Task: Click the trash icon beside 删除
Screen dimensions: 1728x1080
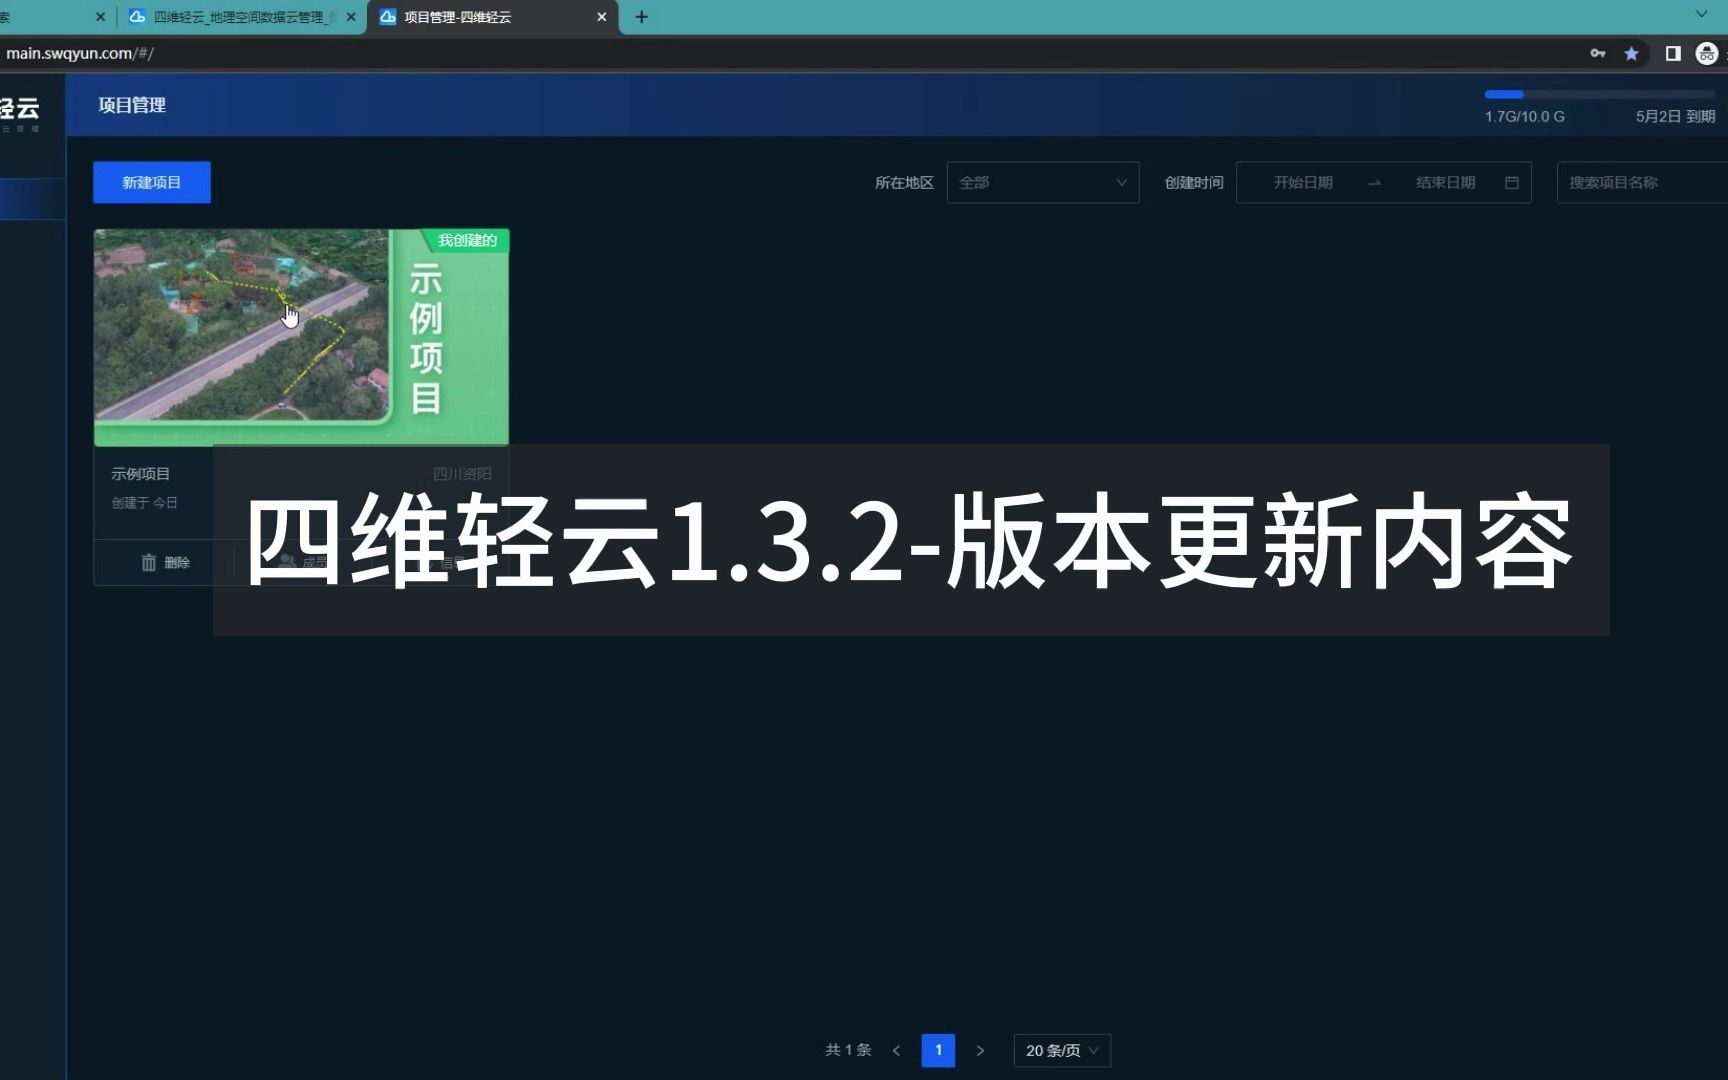Action: [x=148, y=562]
